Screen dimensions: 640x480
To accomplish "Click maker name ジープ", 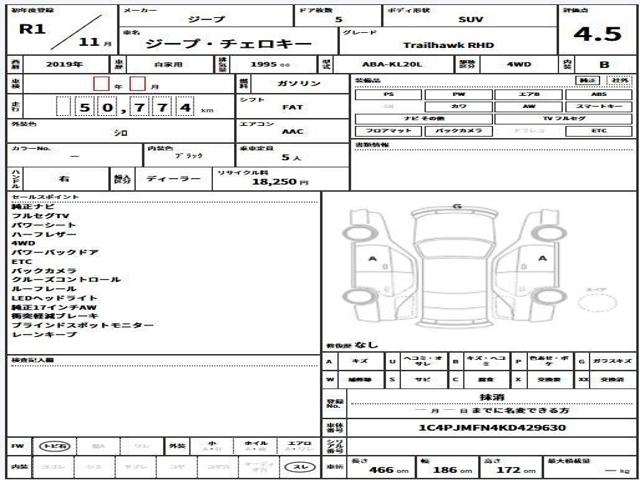I will (x=207, y=20).
